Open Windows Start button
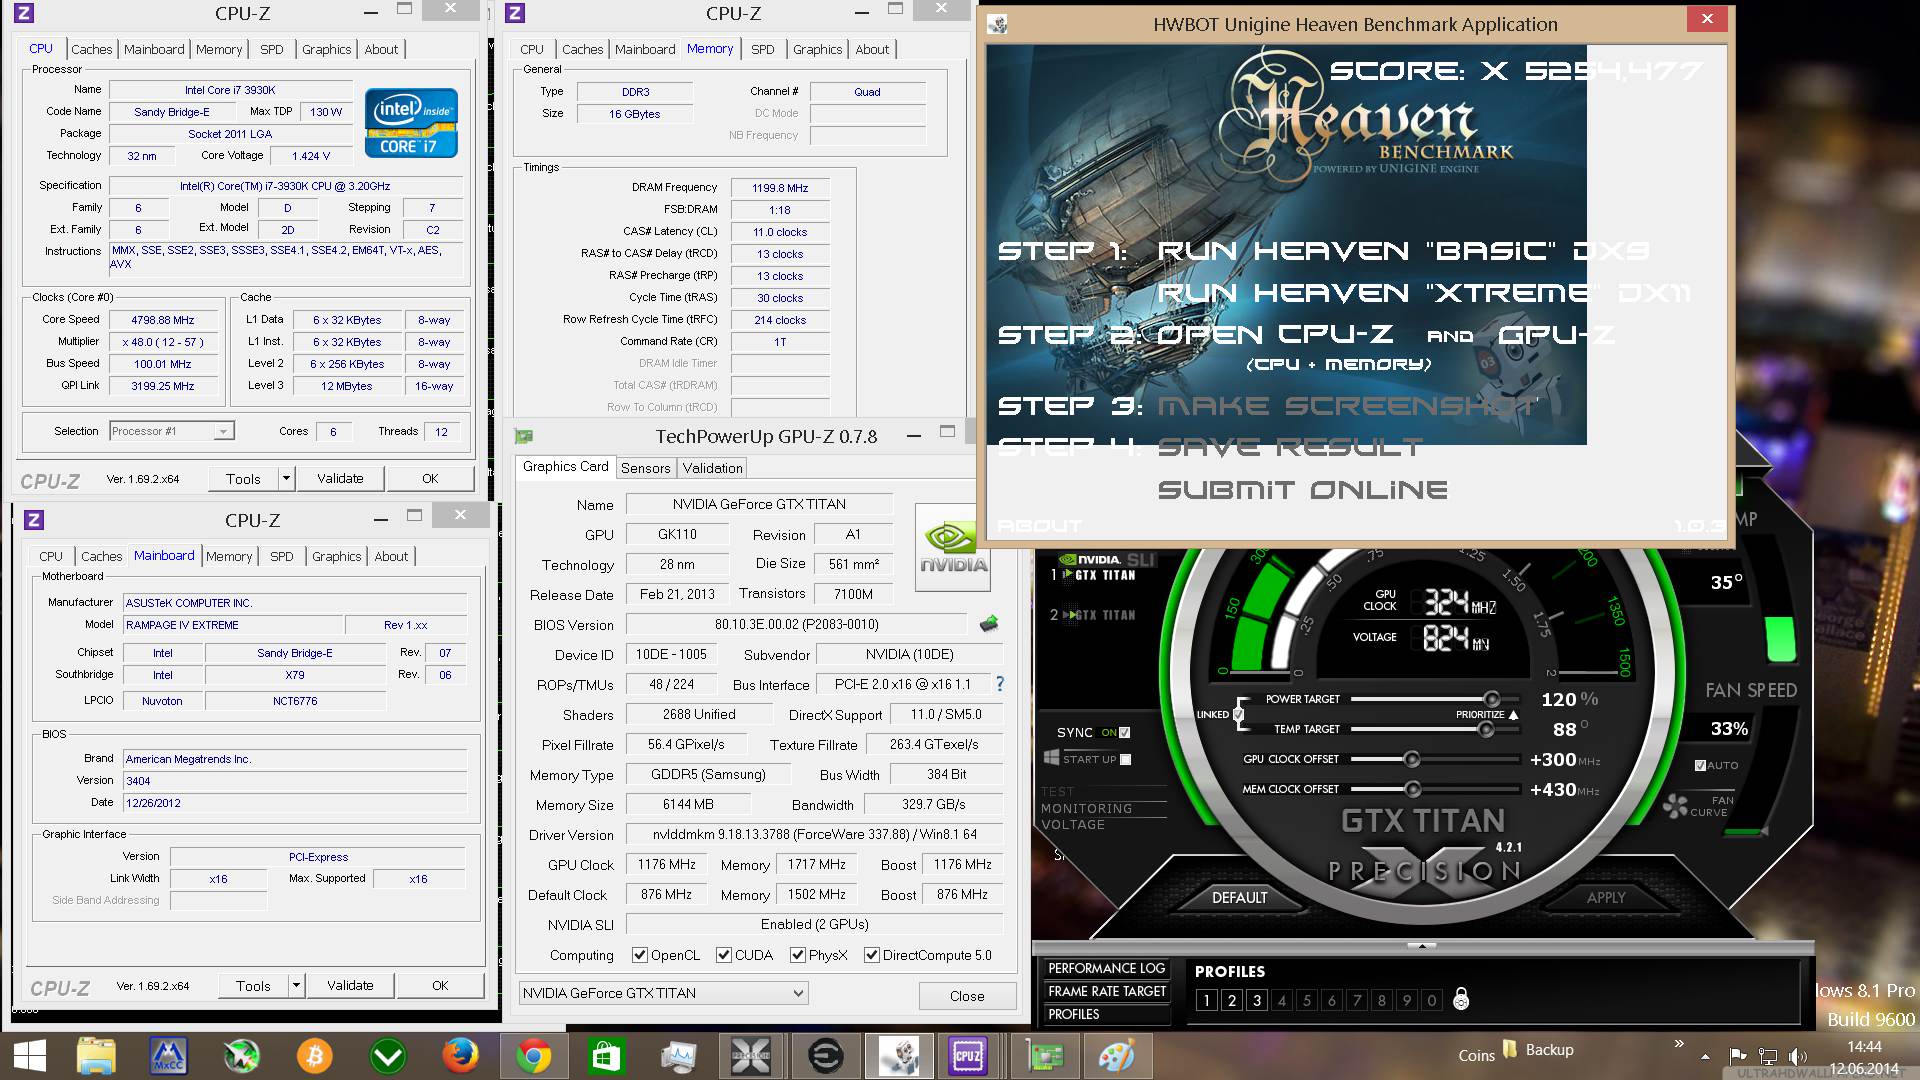Image resolution: width=1920 pixels, height=1080 pixels. [30, 1056]
